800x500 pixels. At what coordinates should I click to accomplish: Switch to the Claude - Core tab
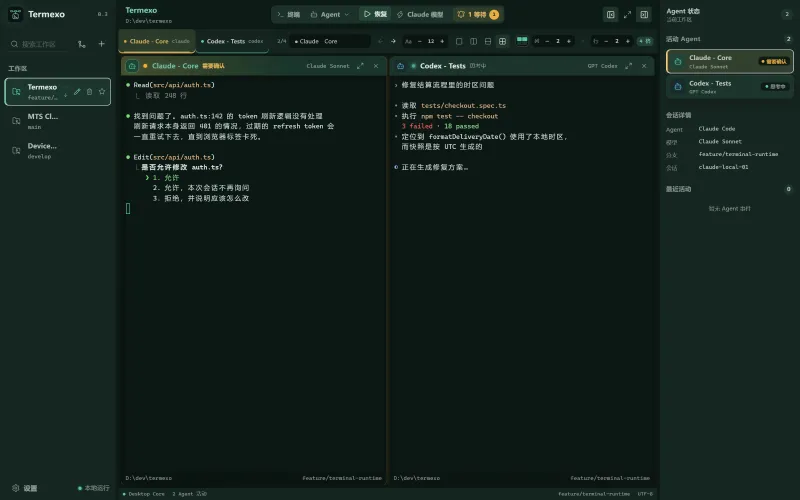(x=157, y=41)
